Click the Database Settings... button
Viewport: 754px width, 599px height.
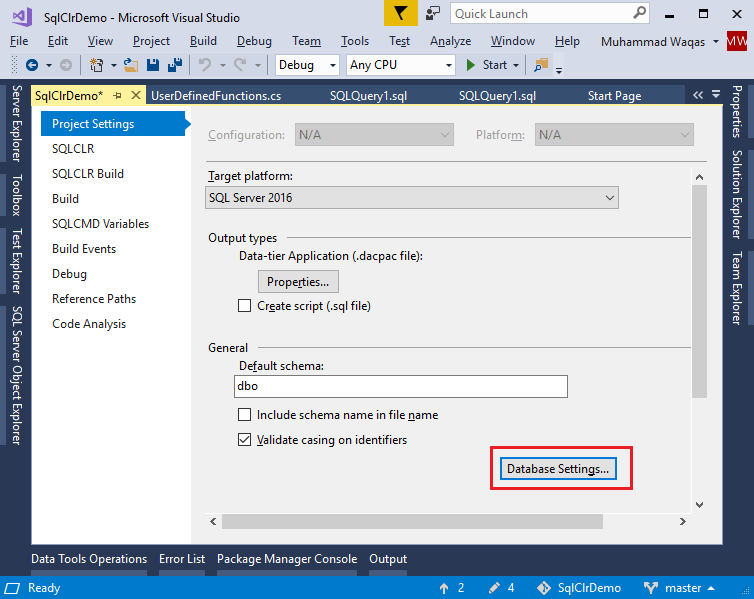coord(558,468)
